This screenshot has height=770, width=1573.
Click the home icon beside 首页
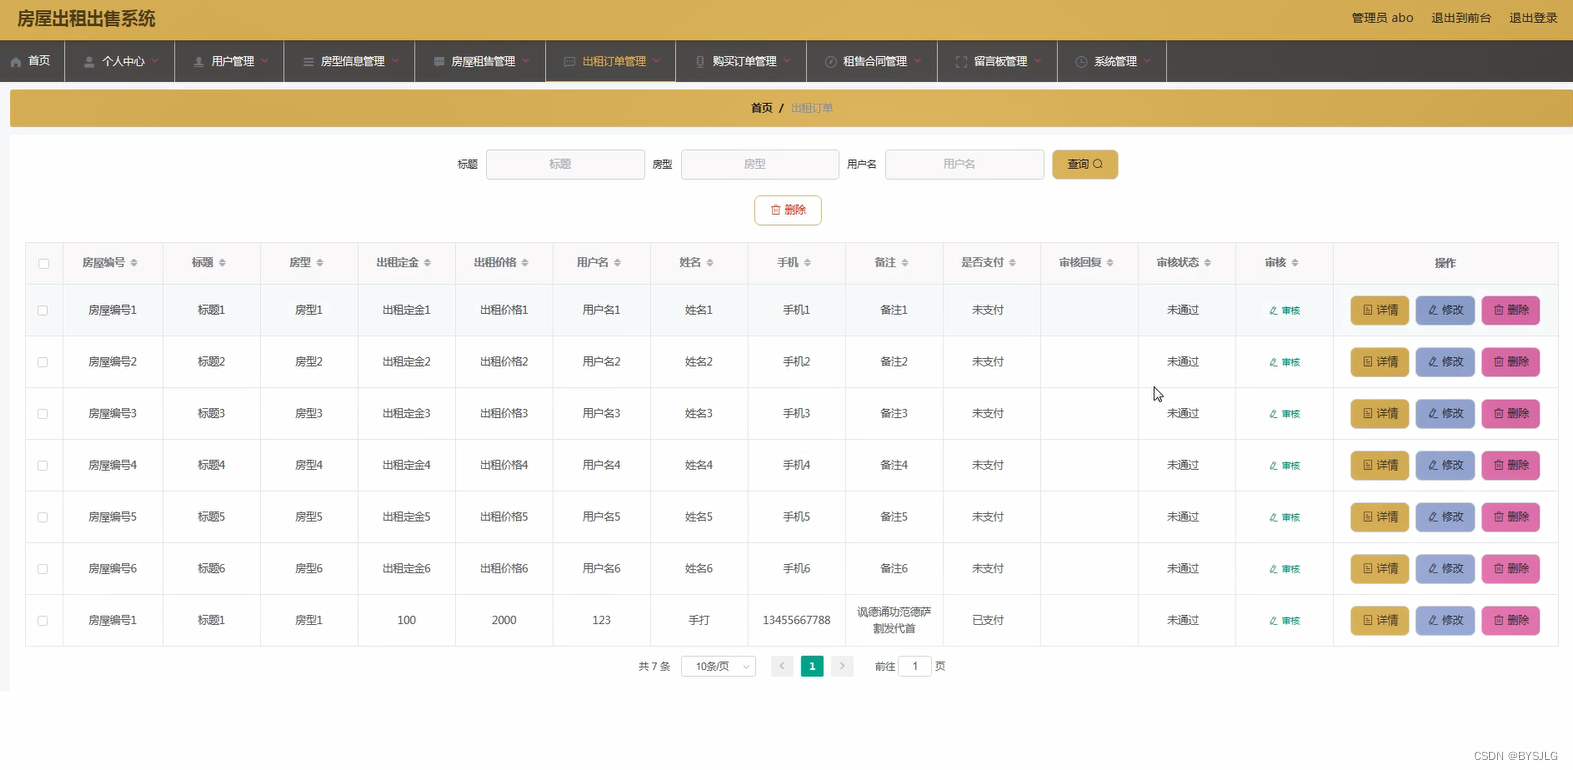tap(16, 62)
